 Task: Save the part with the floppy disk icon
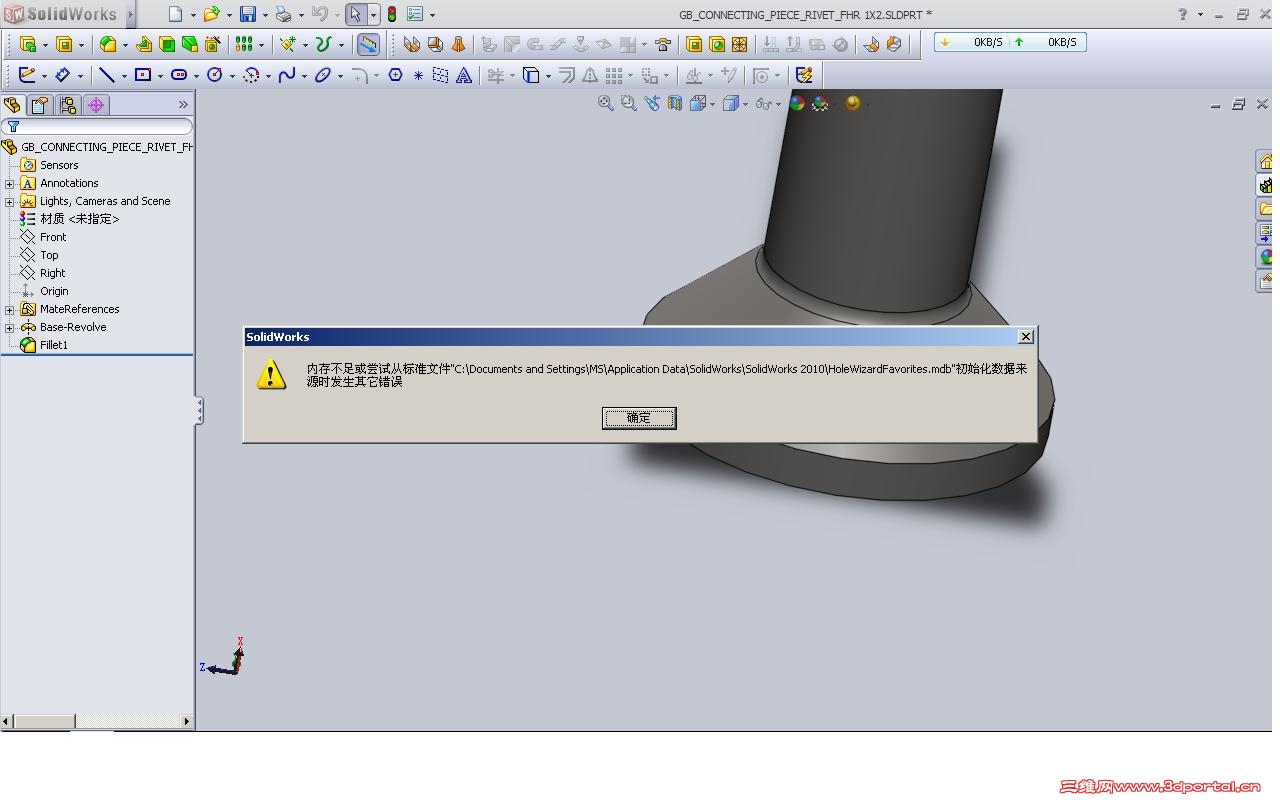pos(247,14)
